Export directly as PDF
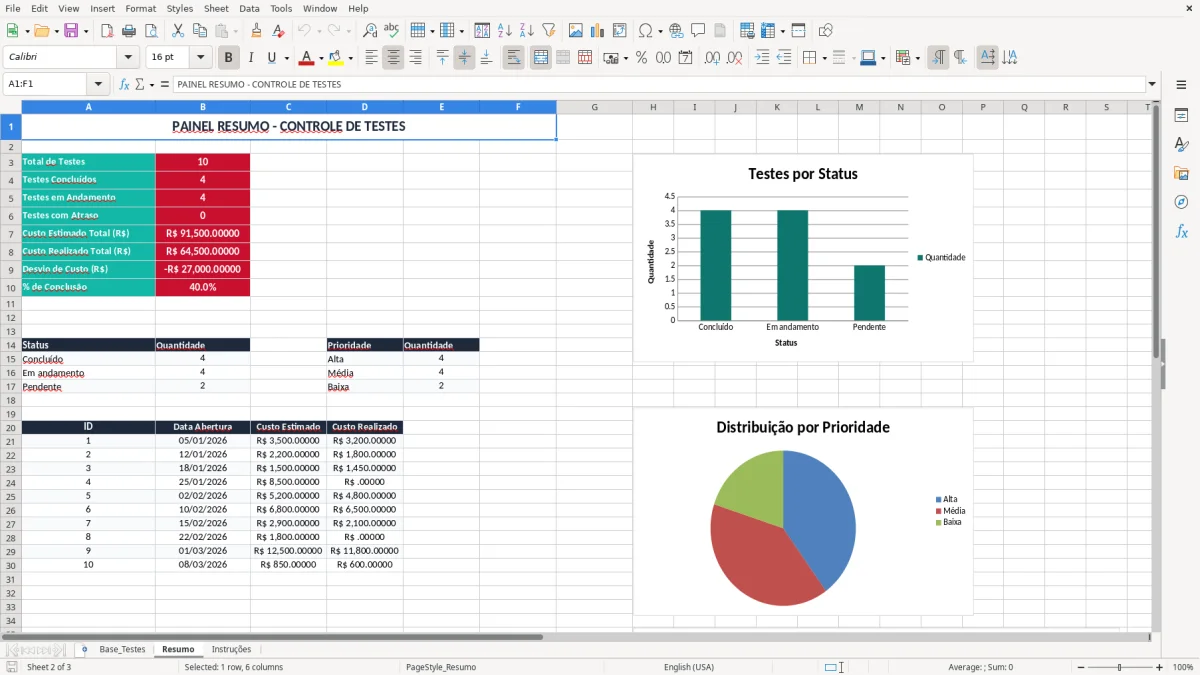The width and height of the screenshot is (1200, 675). coord(107,31)
